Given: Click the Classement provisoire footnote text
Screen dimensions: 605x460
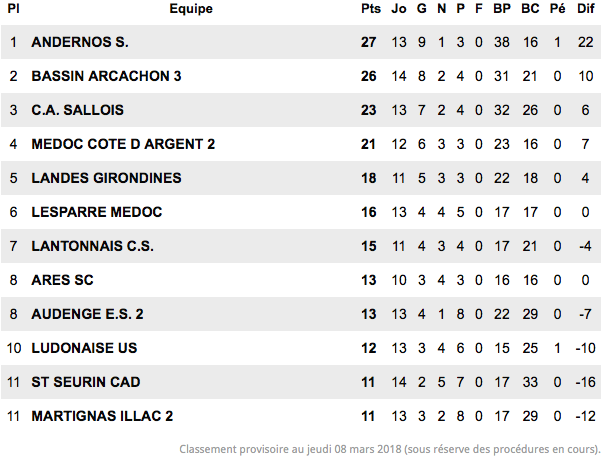Looking at the screenshot, I should [390, 449].
